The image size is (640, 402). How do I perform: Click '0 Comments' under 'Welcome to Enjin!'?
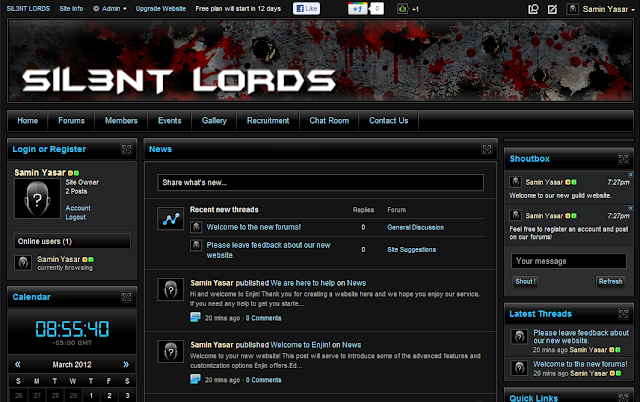click(x=263, y=380)
